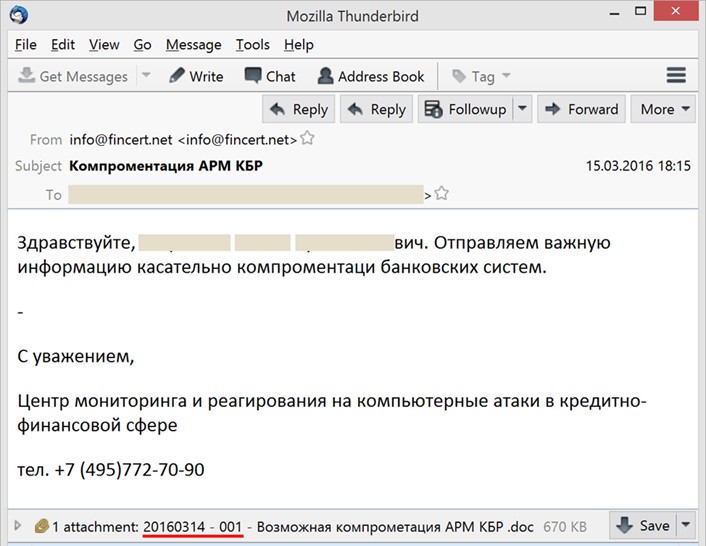Click the redacted To recipient field
Screen dimensions: 706x546
click(246, 194)
